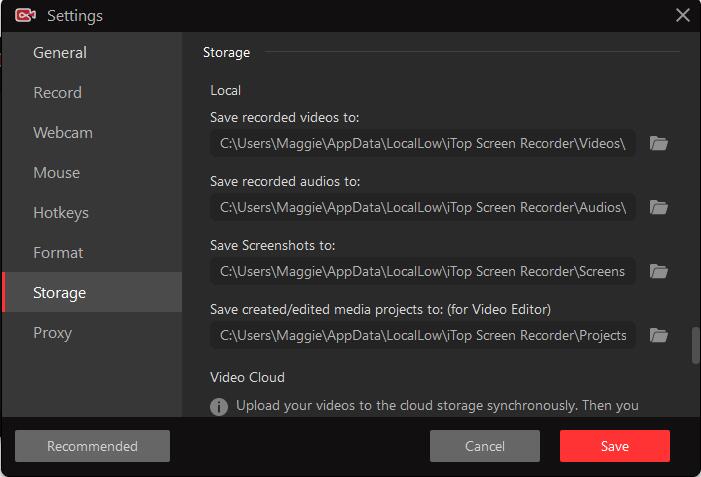701x477 pixels.
Task: Select the Hotkeys section
Action: coord(61,213)
